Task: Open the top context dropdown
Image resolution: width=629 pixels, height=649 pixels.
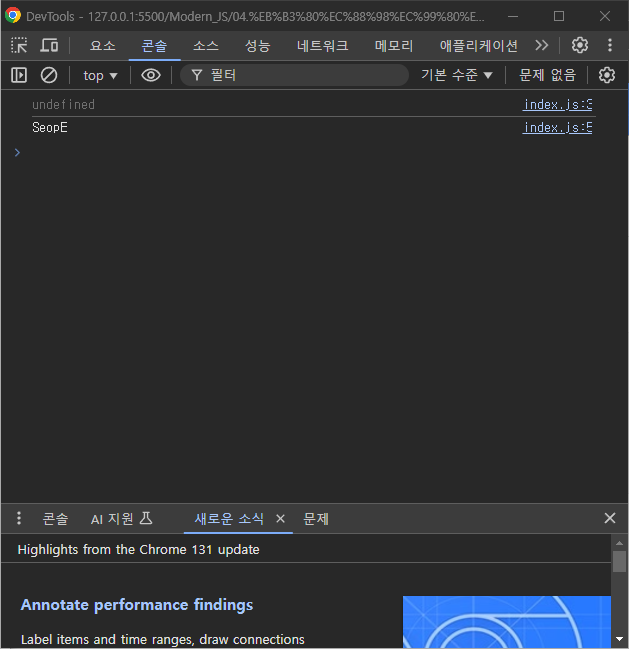Action: point(100,76)
